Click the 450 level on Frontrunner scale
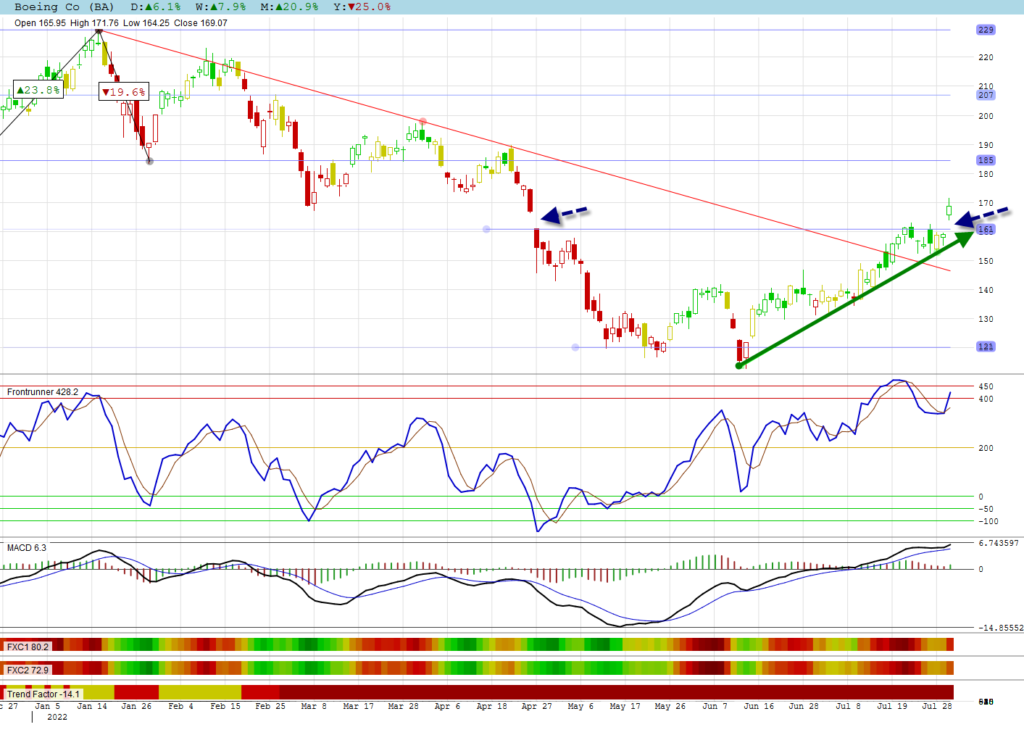The image size is (1024, 735). click(985, 387)
